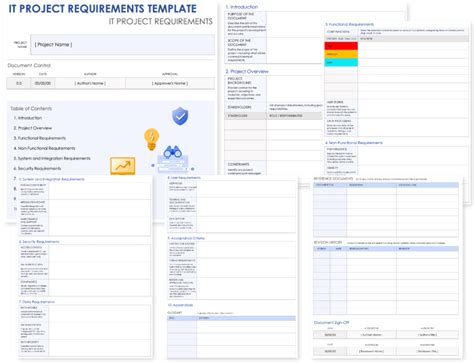
Task: Click the Constraints row label
Action: [238, 164]
